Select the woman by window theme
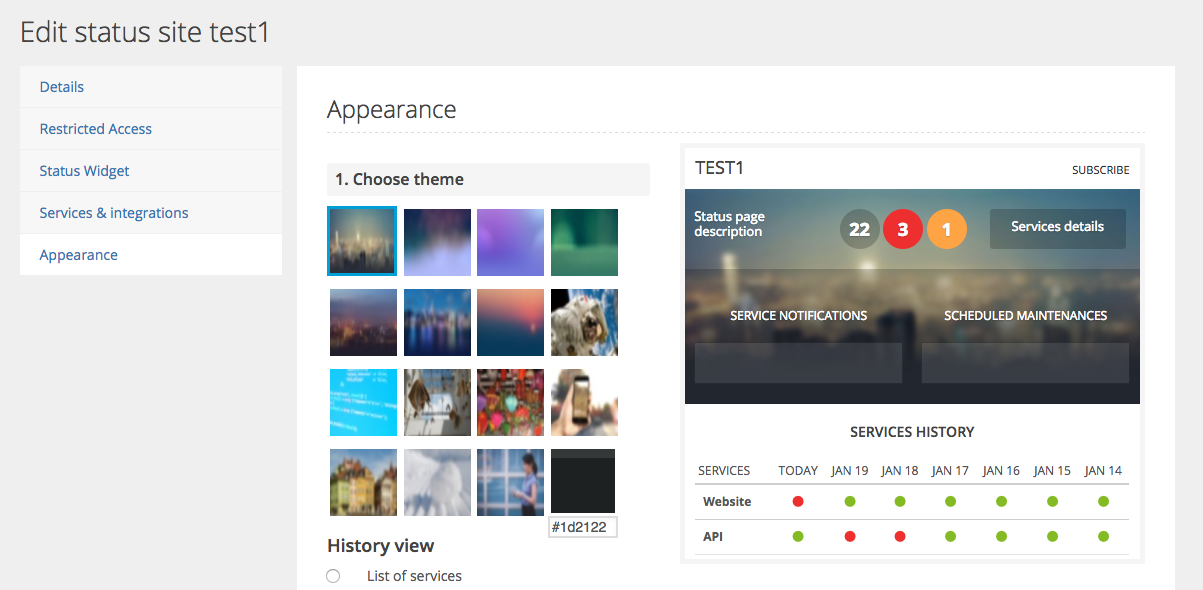1203x590 pixels. 511,482
